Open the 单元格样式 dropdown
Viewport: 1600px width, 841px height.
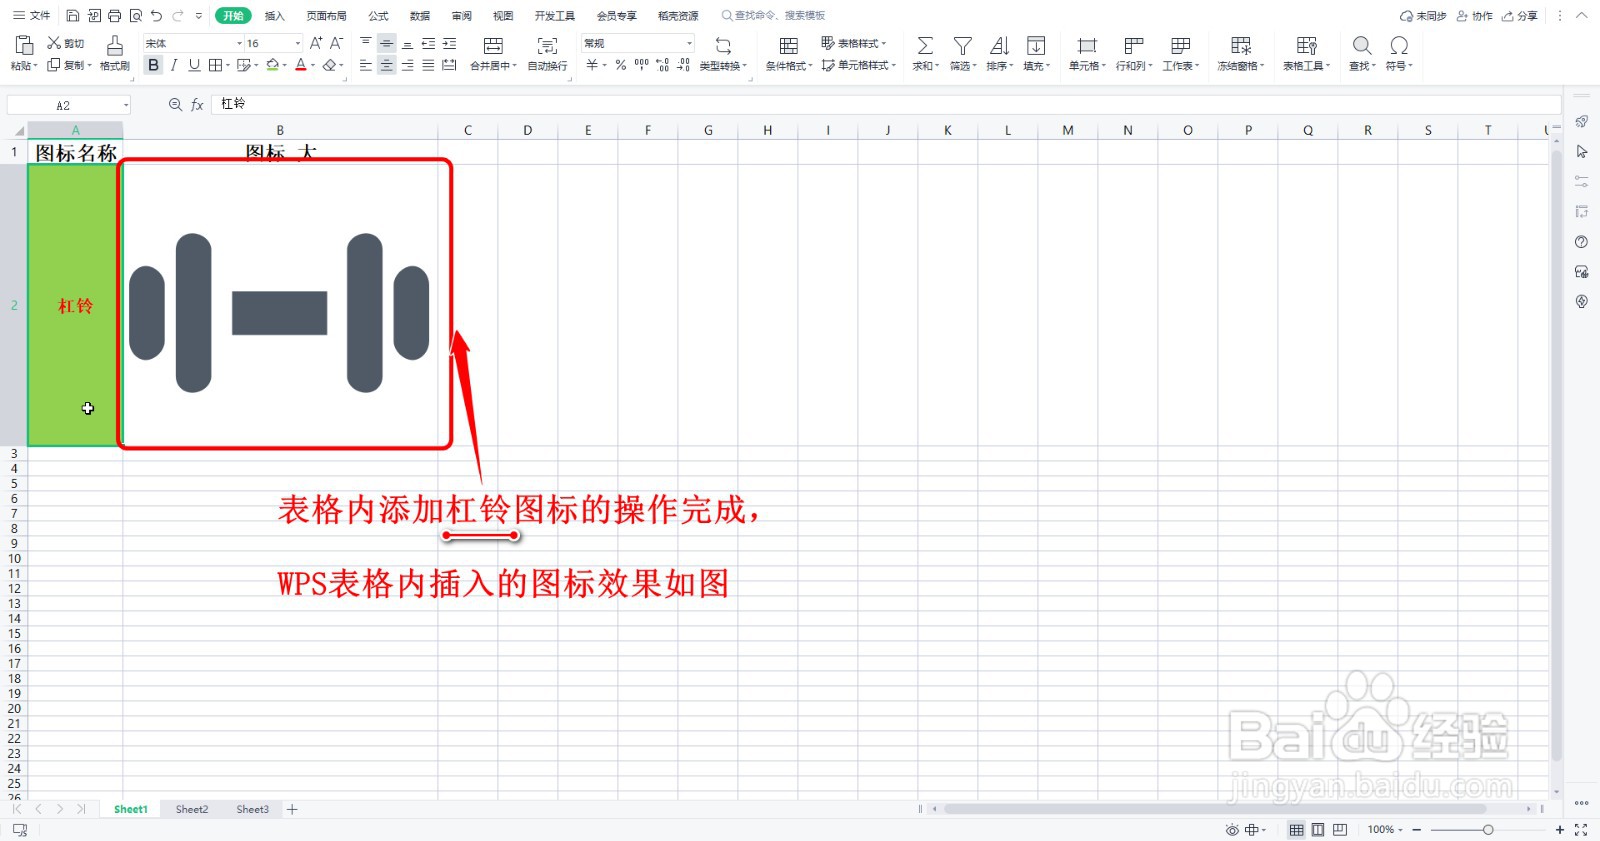pos(859,65)
